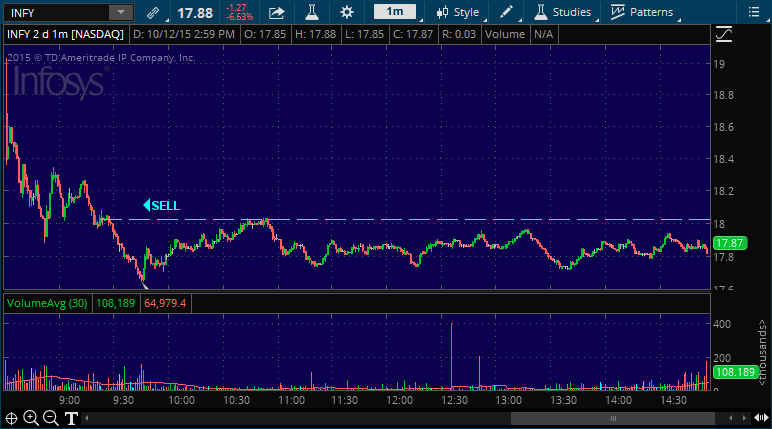Click the INFY 2 d 1m [NASDAQ] label
This screenshot has height=429, width=772.
point(65,34)
